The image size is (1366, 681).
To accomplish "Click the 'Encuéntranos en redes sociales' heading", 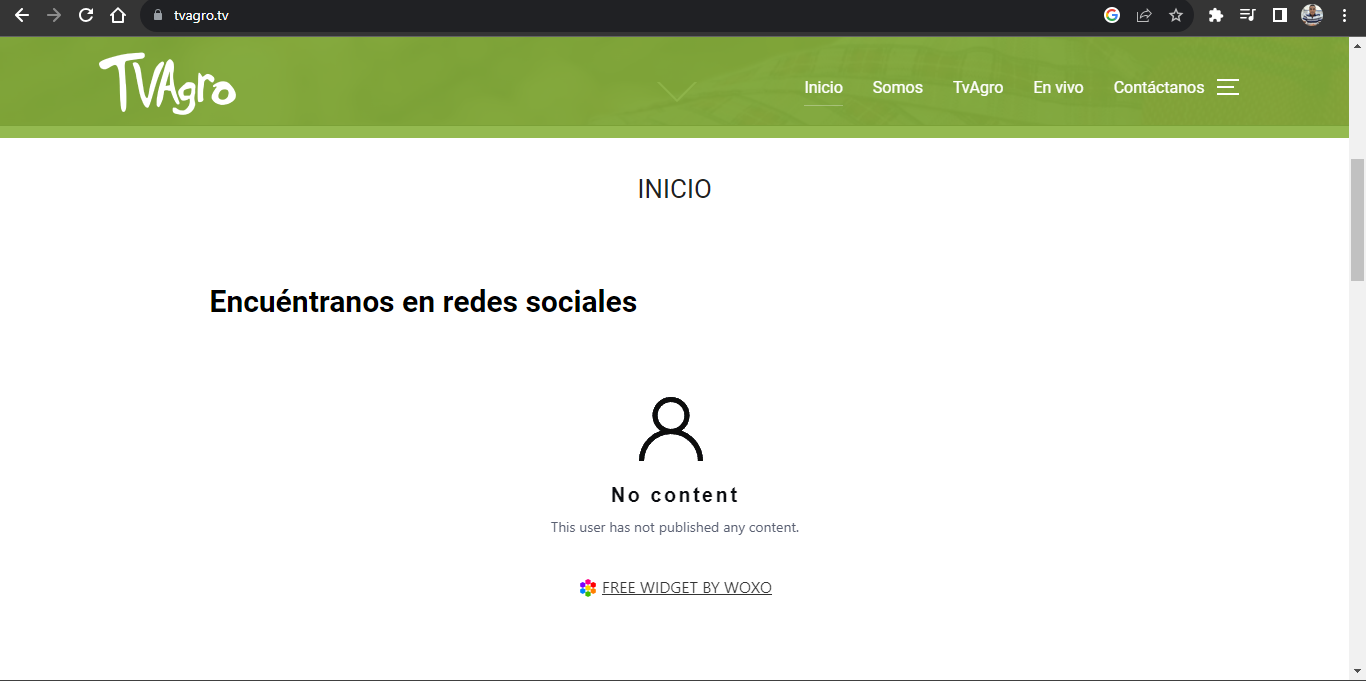I will coord(423,301).
